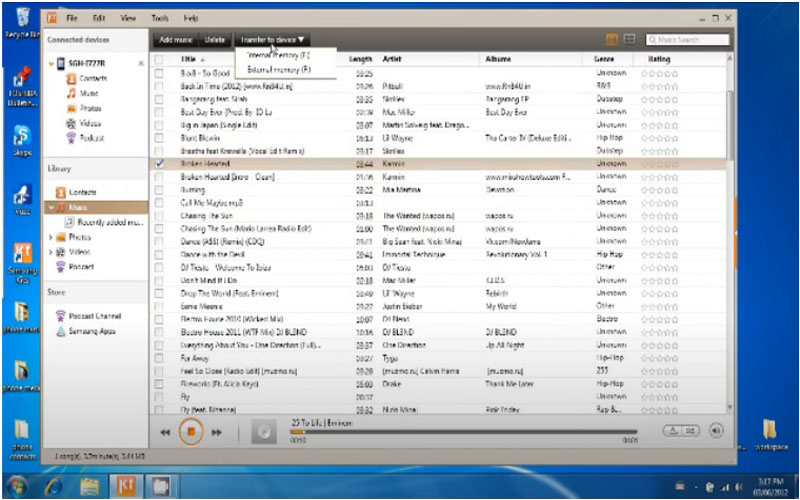
Task: Click the album art disc thumbnail
Action: [264, 432]
